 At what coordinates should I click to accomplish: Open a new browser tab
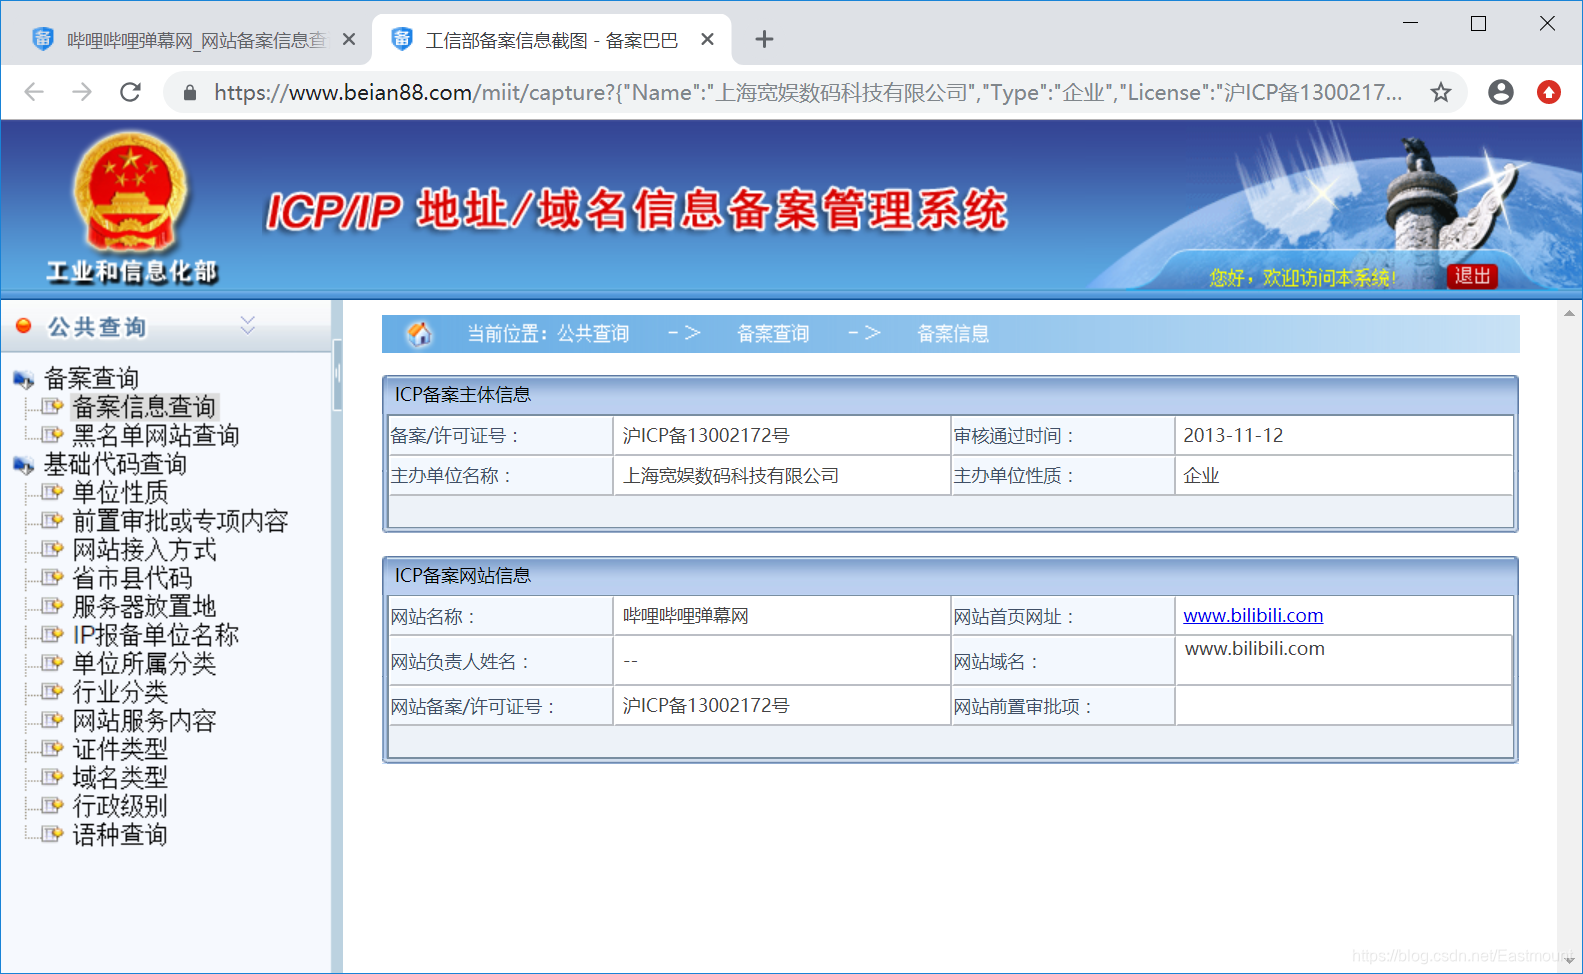[x=764, y=39]
